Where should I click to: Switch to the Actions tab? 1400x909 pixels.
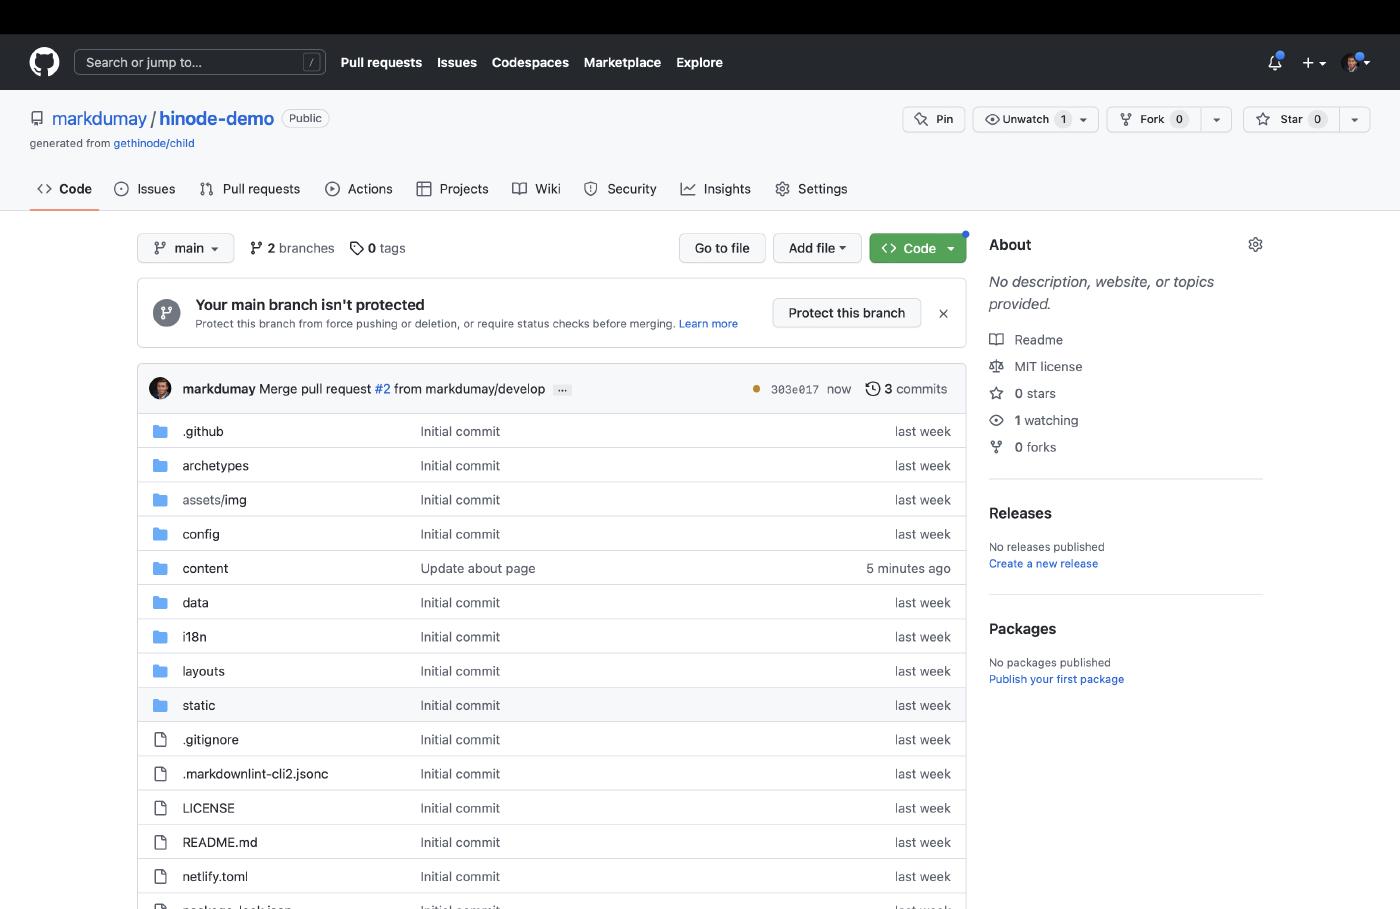click(x=359, y=189)
